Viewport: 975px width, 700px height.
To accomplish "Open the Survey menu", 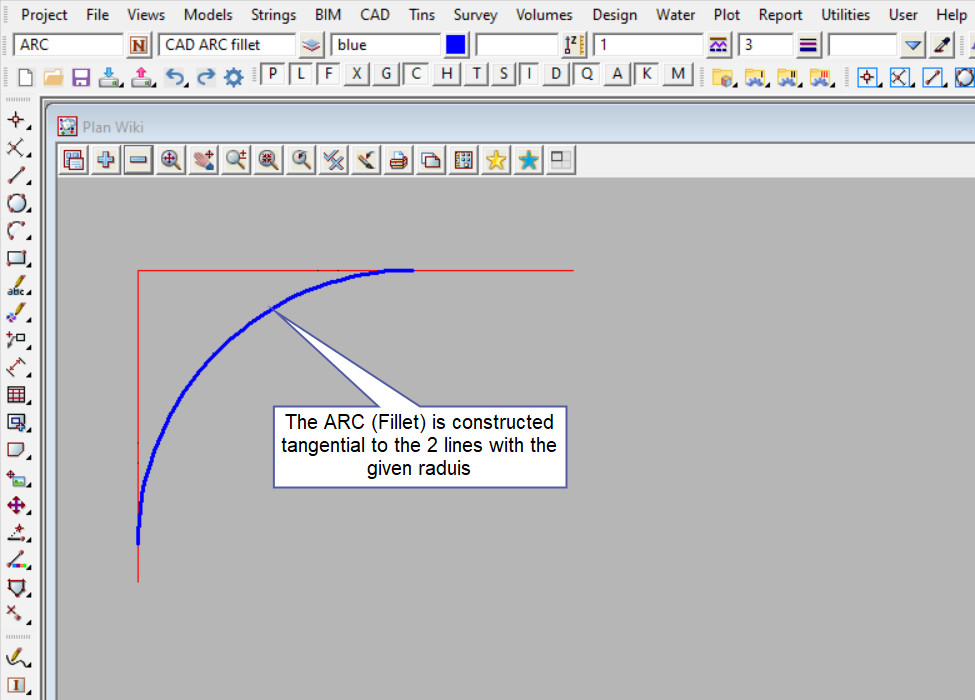I will pyautogui.click(x=476, y=15).
